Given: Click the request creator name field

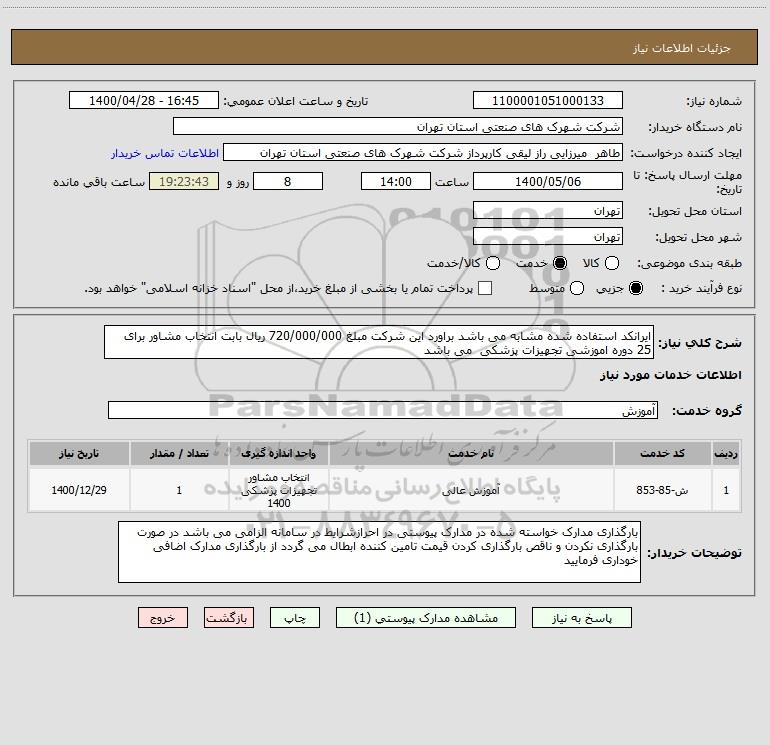Looking at the screenshot, I should click(423, 152).
